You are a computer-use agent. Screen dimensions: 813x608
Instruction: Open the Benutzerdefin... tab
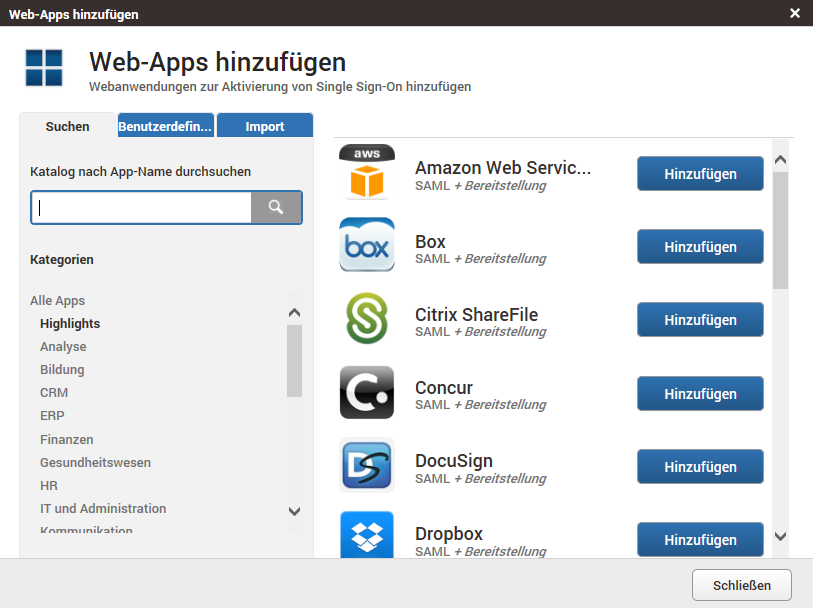(165, 126)
